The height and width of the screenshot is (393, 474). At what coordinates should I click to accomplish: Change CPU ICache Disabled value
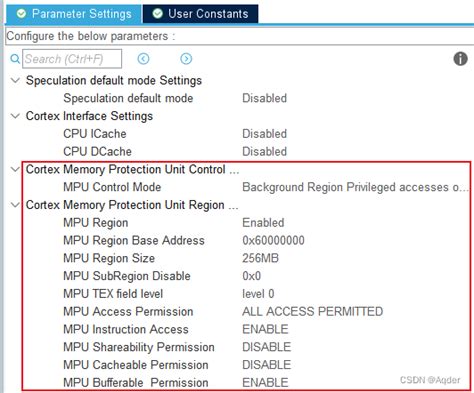264,134
